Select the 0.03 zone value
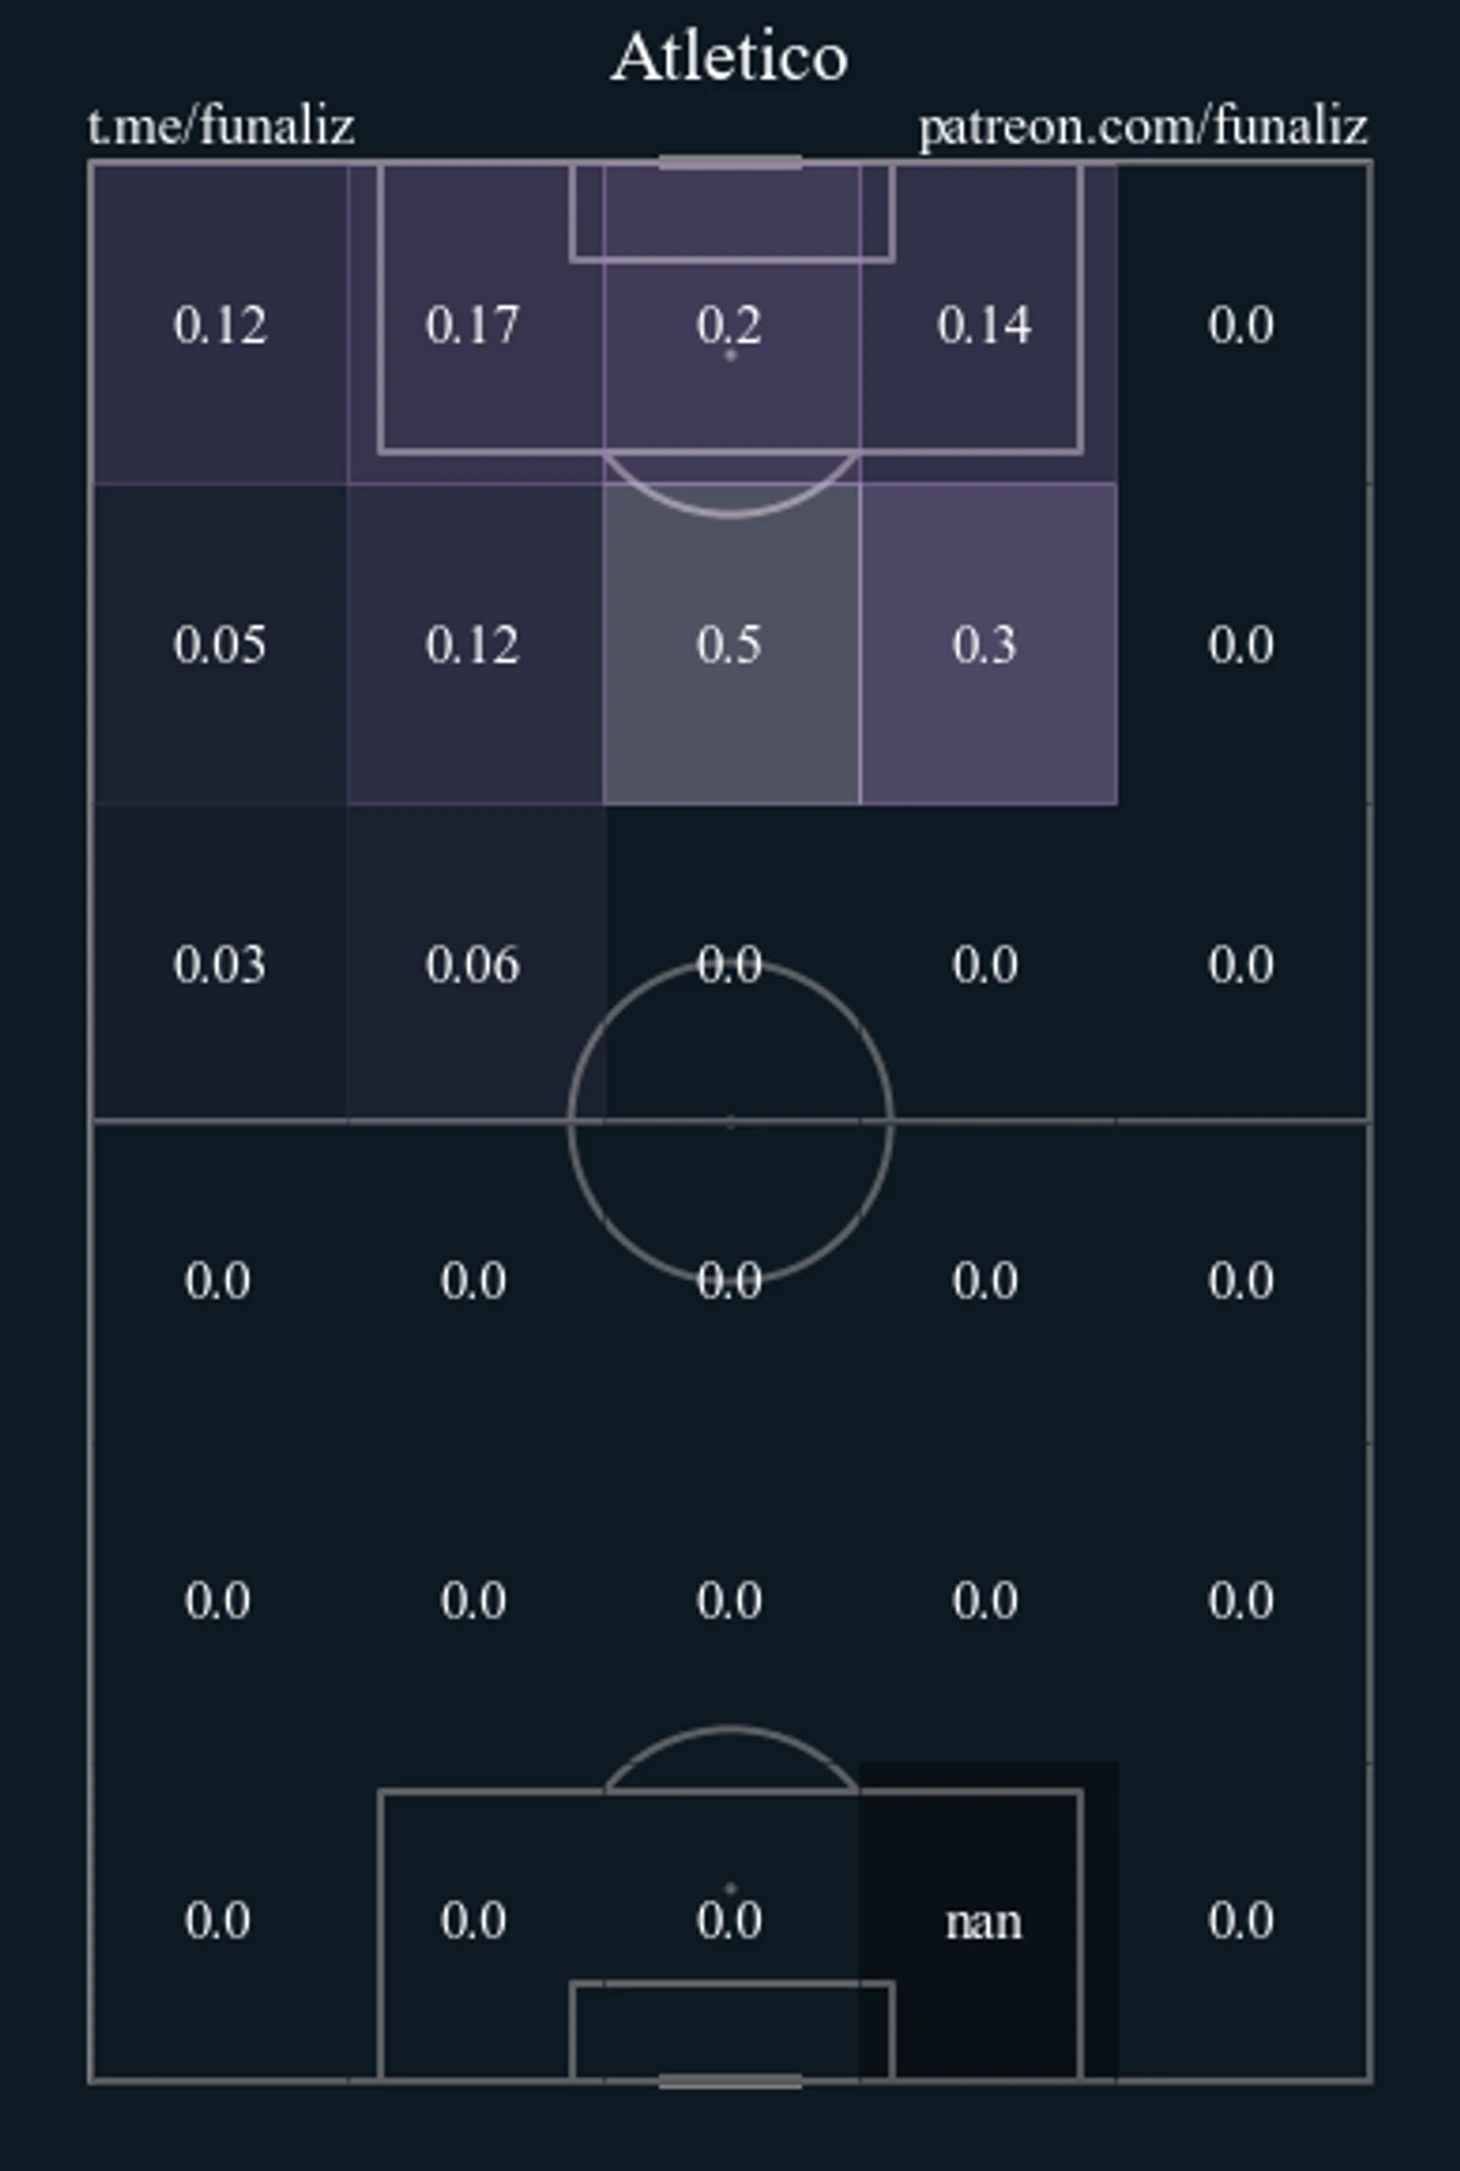The width and height of the screenshot is (1460, 2171). [x=220, y=964]
